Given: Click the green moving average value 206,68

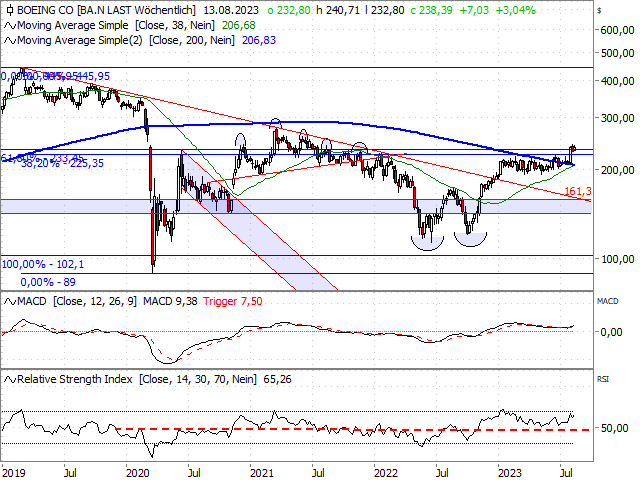Looking at the screenshot, I should [x=239, y=25].
